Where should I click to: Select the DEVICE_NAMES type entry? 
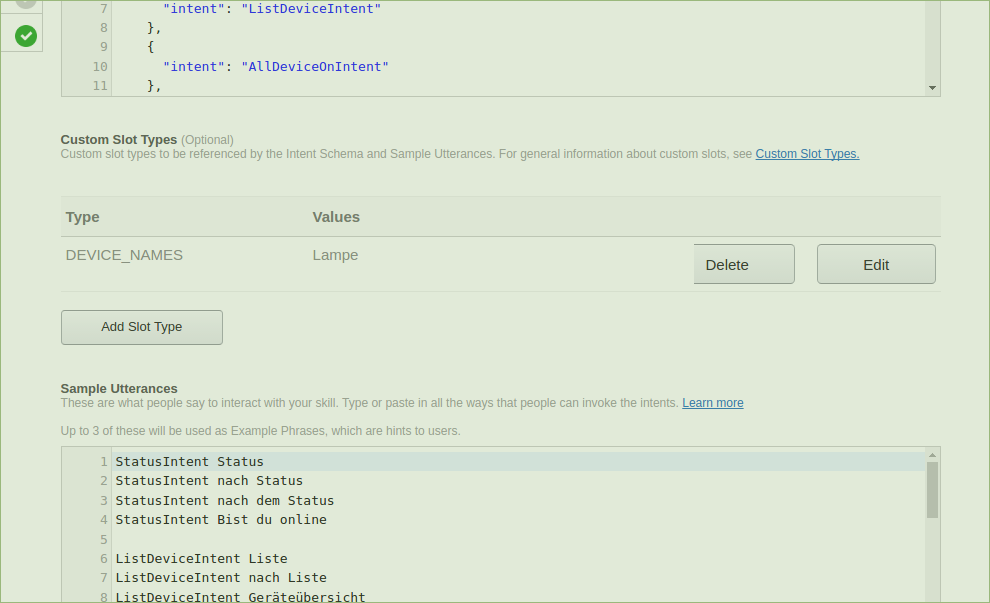[124, 255]
